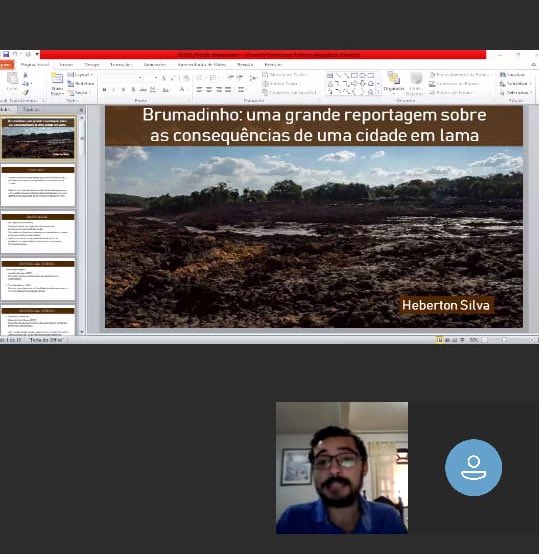
Task: Toggle text Shadow formatting
Action: click(x=133, y=90)
